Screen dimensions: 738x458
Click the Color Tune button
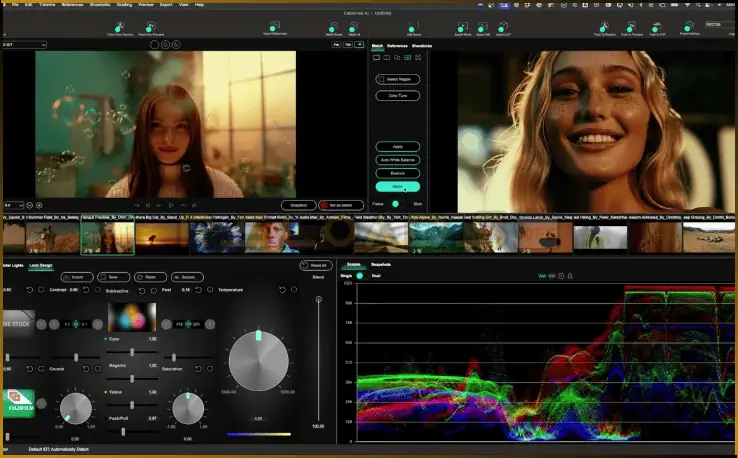(x=398, y=96)
